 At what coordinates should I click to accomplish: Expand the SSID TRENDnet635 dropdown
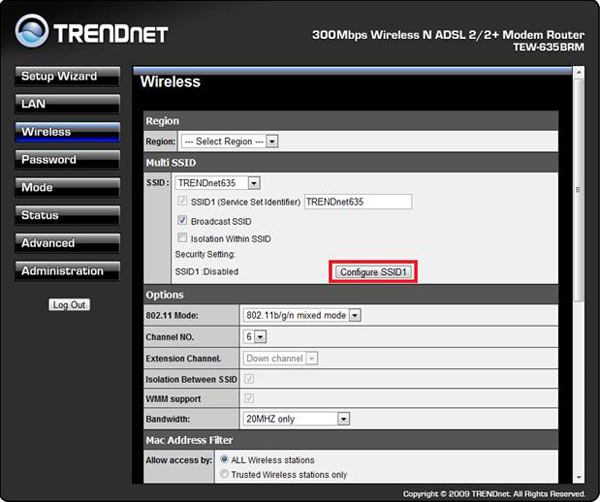coord(218,183)
